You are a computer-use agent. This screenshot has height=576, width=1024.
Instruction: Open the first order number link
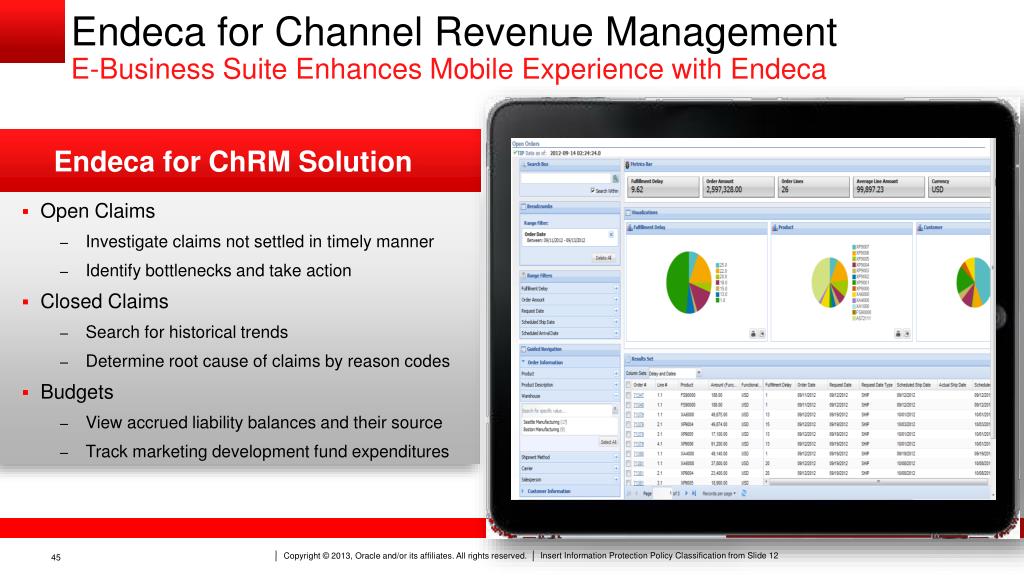tap(639, 395)
